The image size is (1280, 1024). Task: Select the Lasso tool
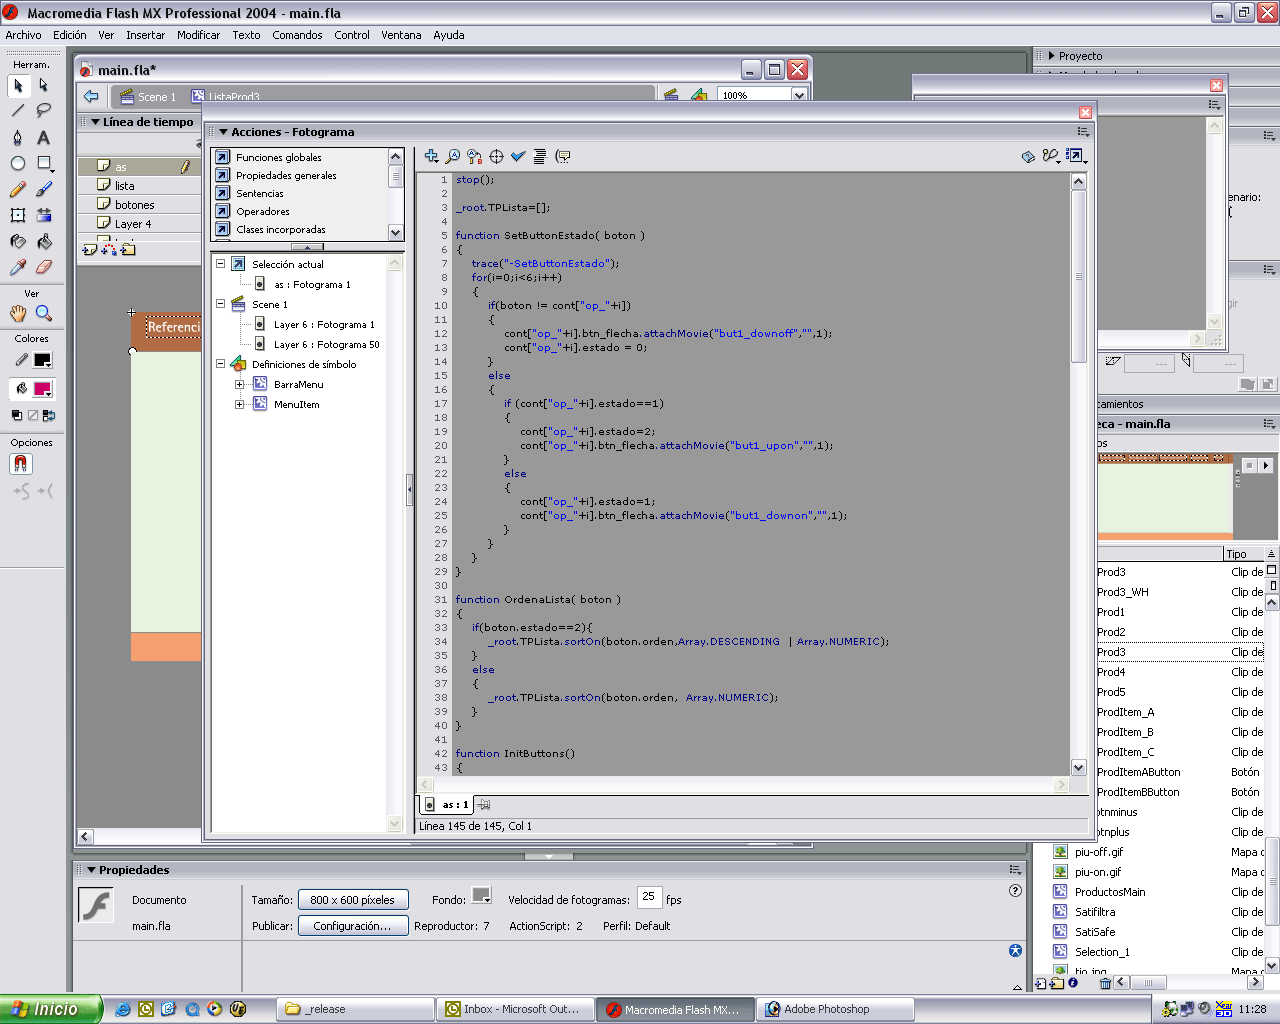44,111
